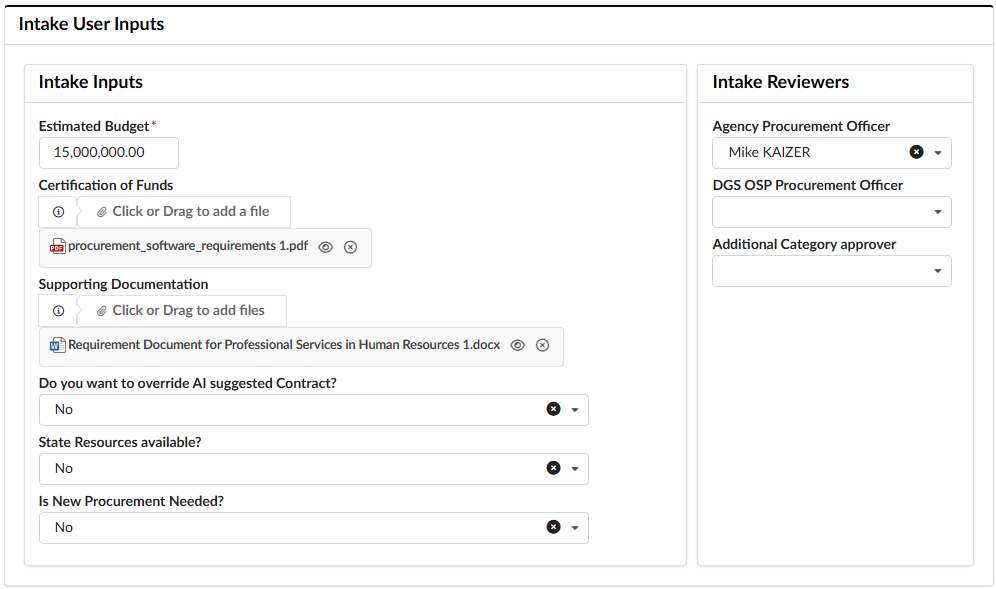Open the Additional Category approver dropdown
This screenshot has width=996, height=589.
[x=831, y=271]
